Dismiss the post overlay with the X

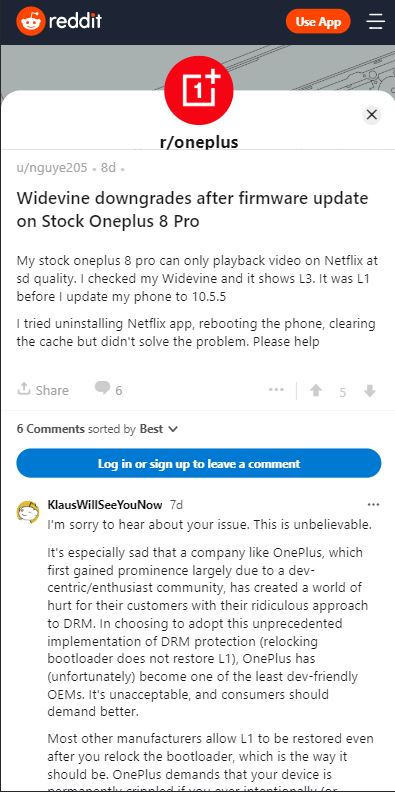point(372,115)
